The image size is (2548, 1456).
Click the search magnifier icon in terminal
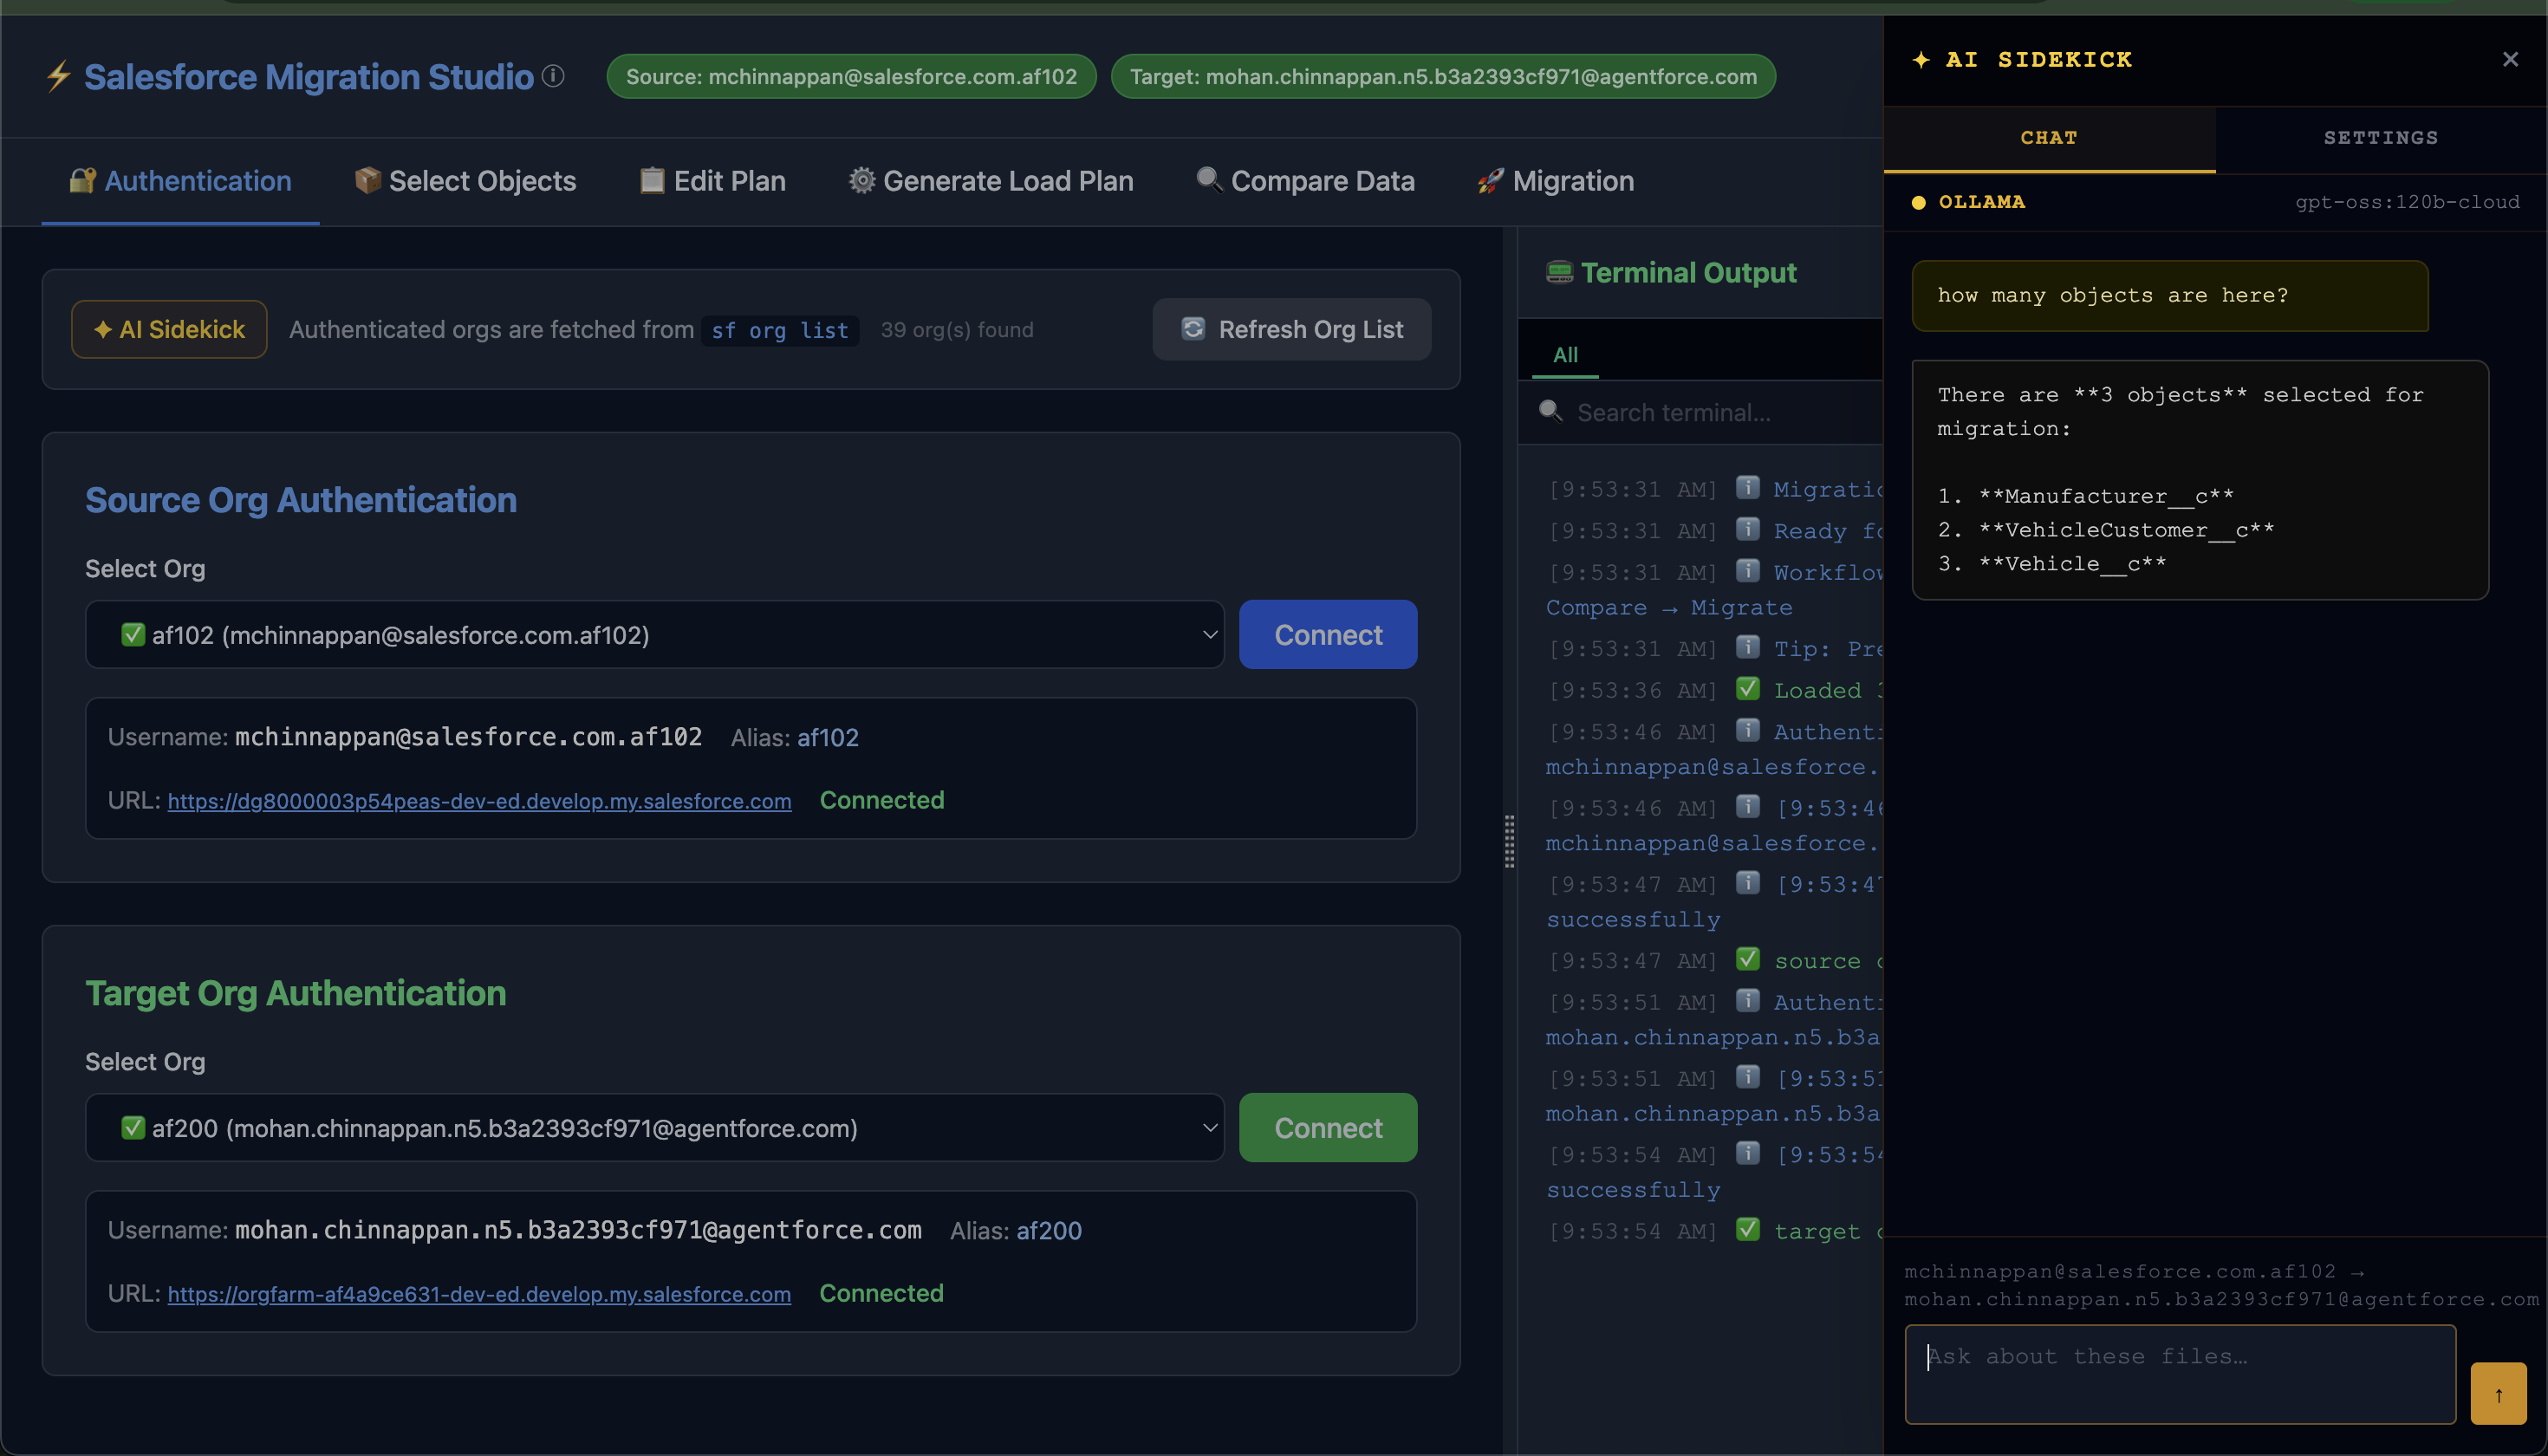point(1550,411)
